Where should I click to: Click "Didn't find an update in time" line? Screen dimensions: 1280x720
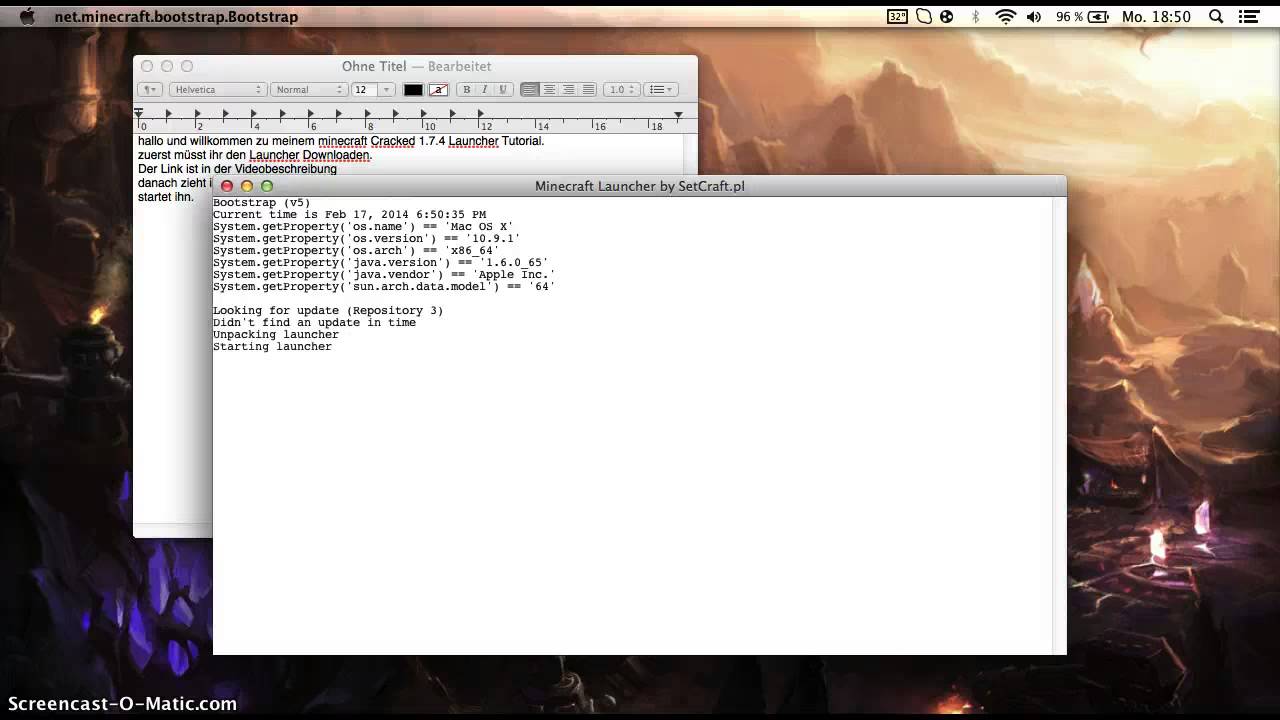314,323
